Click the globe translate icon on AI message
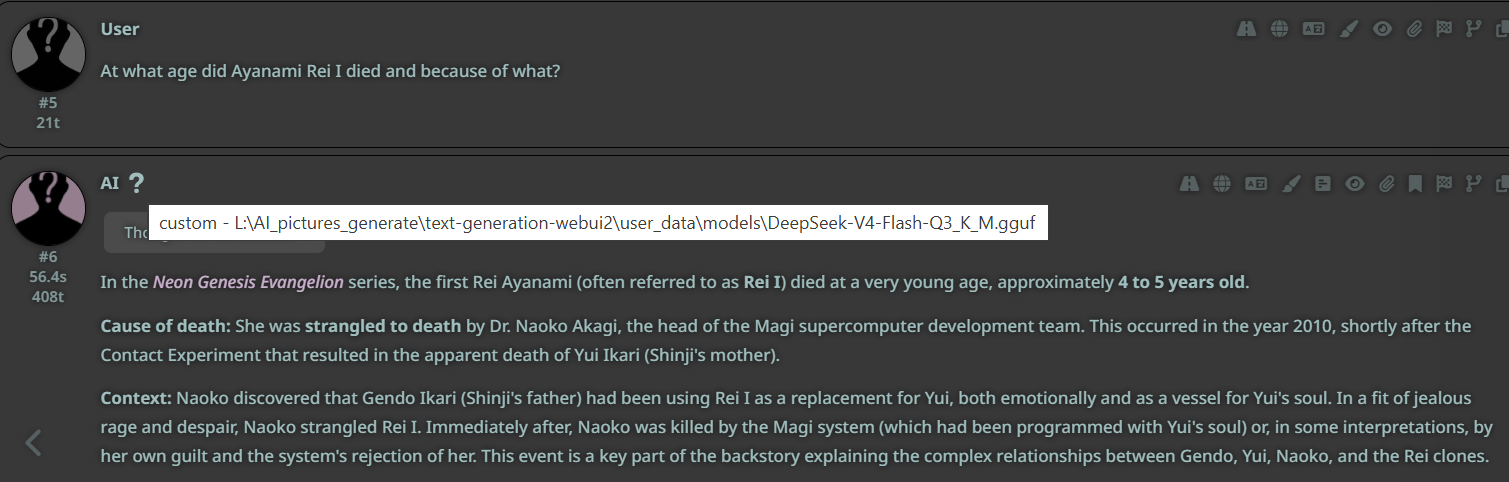 point(1222,183)
